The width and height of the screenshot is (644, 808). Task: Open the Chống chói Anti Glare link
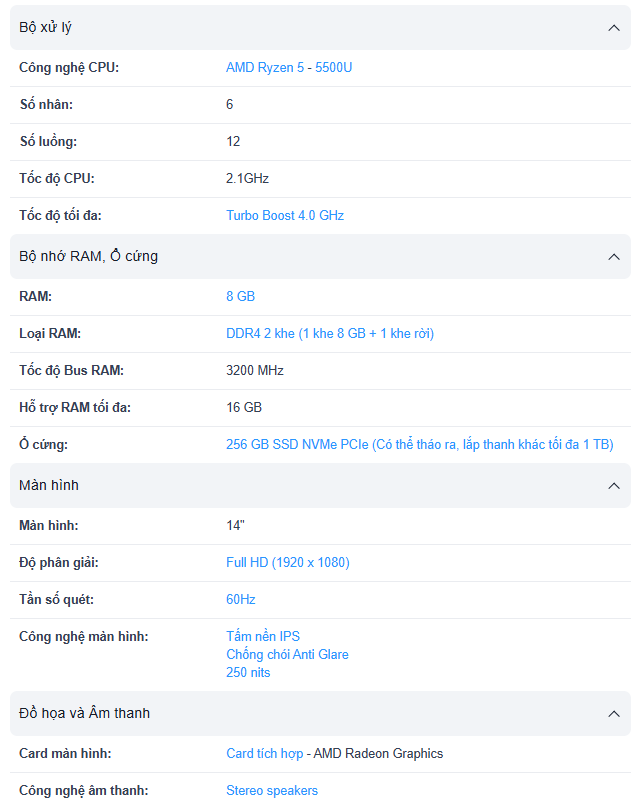287,655
